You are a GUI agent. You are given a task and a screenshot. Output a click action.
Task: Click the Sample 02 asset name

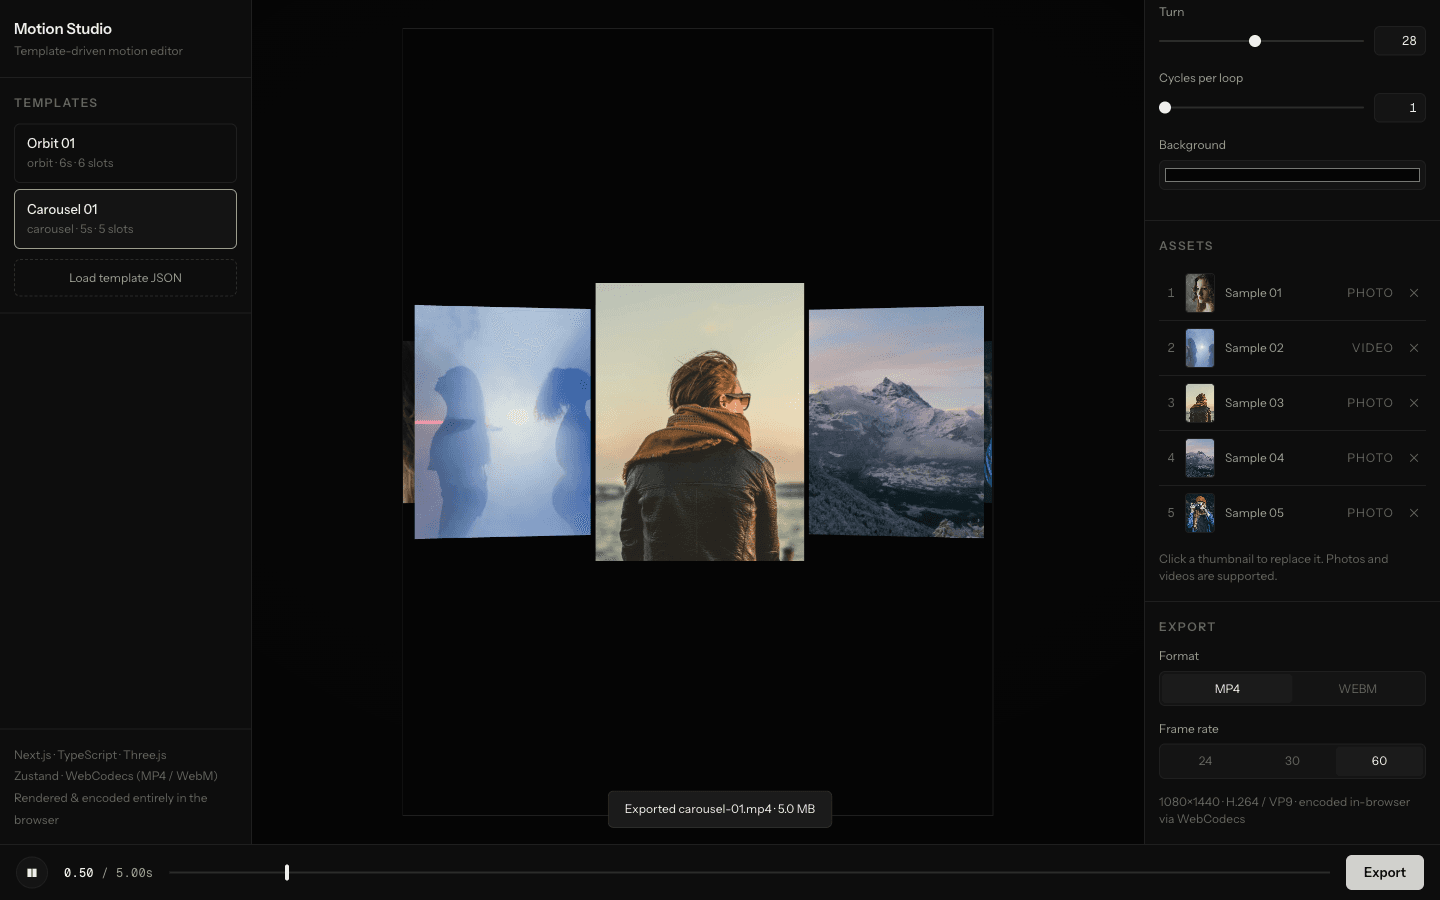pos(1254,348)
